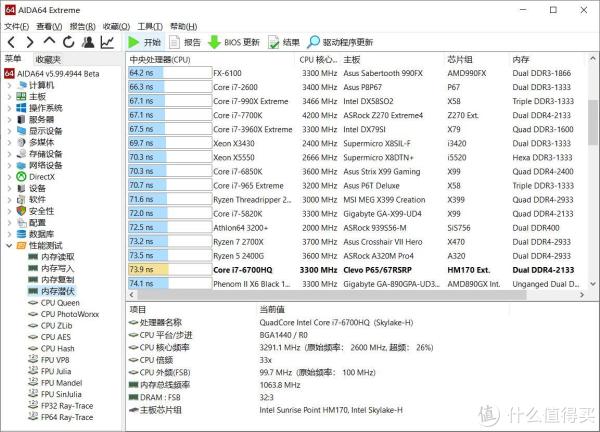
Task: Open 收藏(O) menu
Action: click(116, 26)
